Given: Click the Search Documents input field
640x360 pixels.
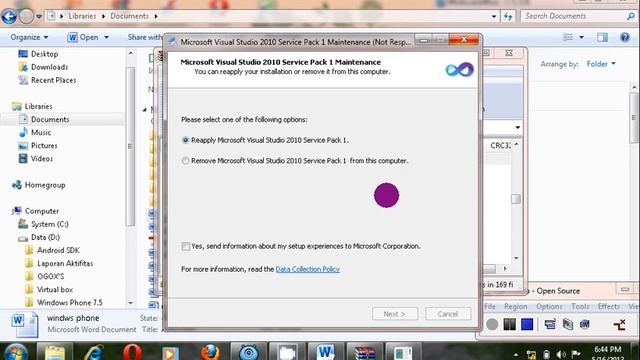Looking at the screenshot, I should [573, 16].
